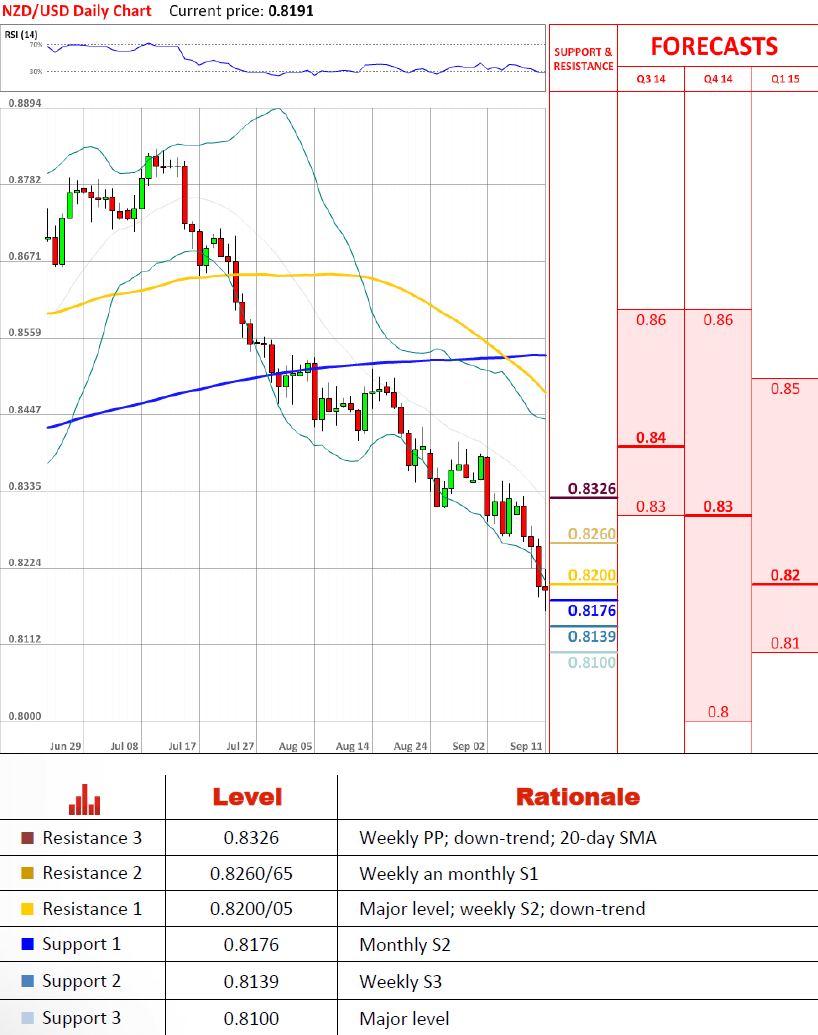This screenshot has width=818, height=1035.
Task: Click the 'Aug 24' date axis label
Action: pos(410,746)
